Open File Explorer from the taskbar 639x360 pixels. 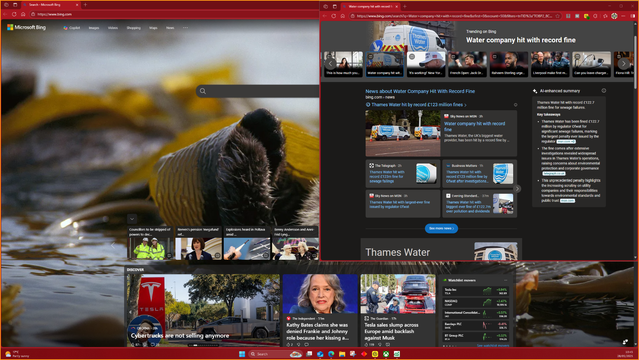coord(342,354)
